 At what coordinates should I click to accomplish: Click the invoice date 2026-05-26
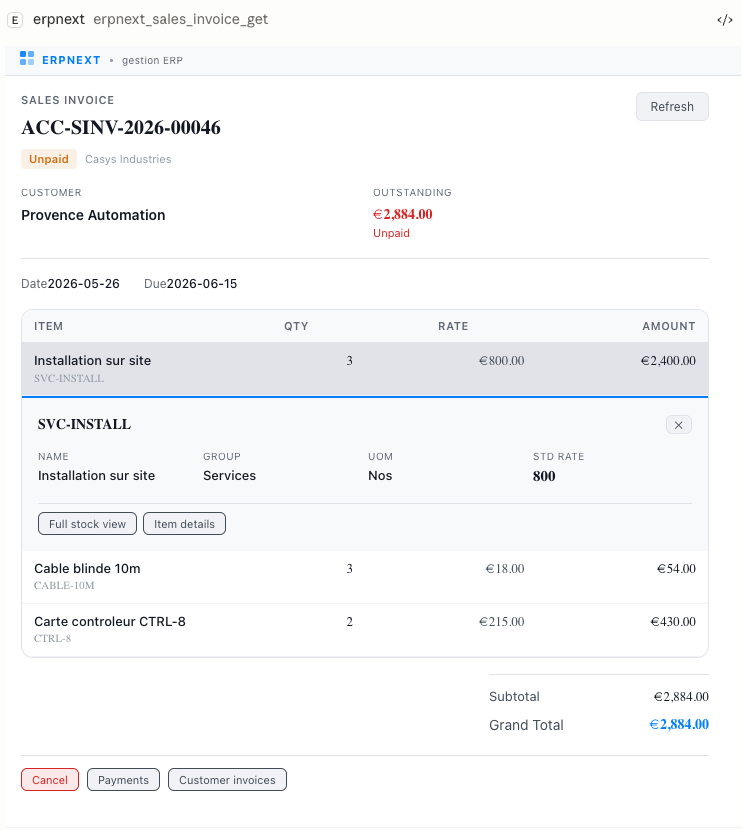(x=84, y=284)
